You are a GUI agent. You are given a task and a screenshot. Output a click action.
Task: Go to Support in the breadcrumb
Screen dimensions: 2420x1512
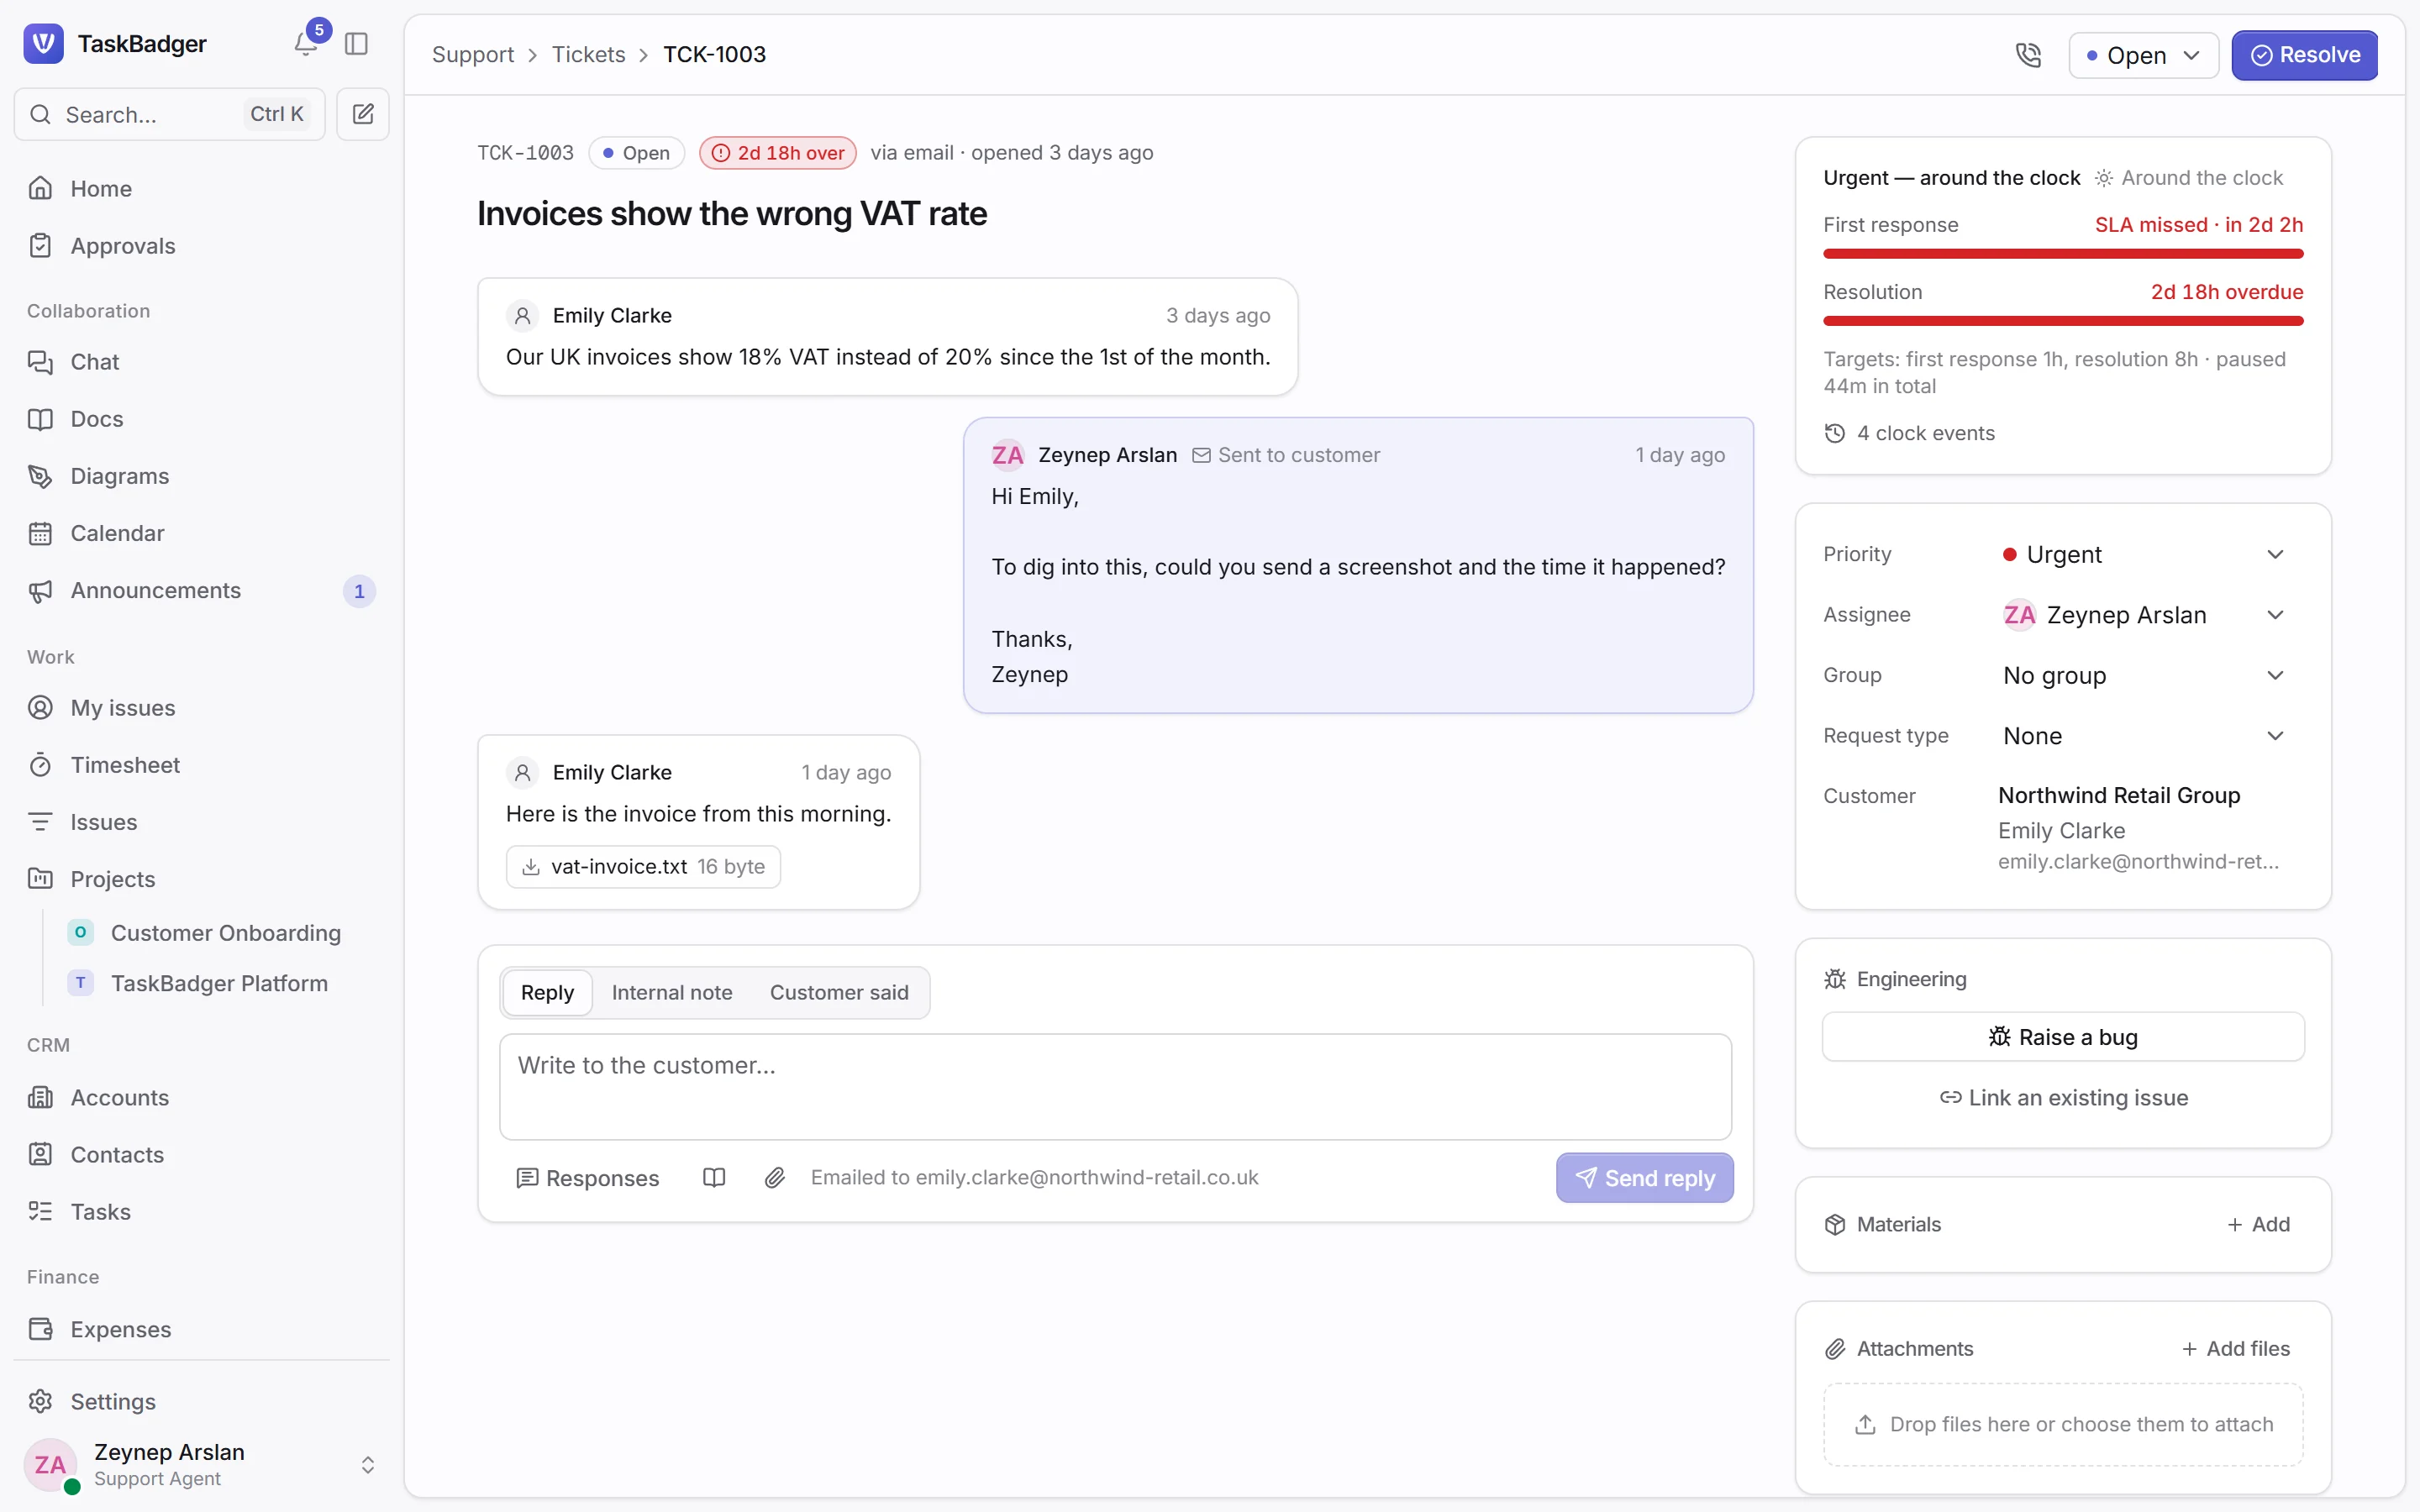pos(473,55)
